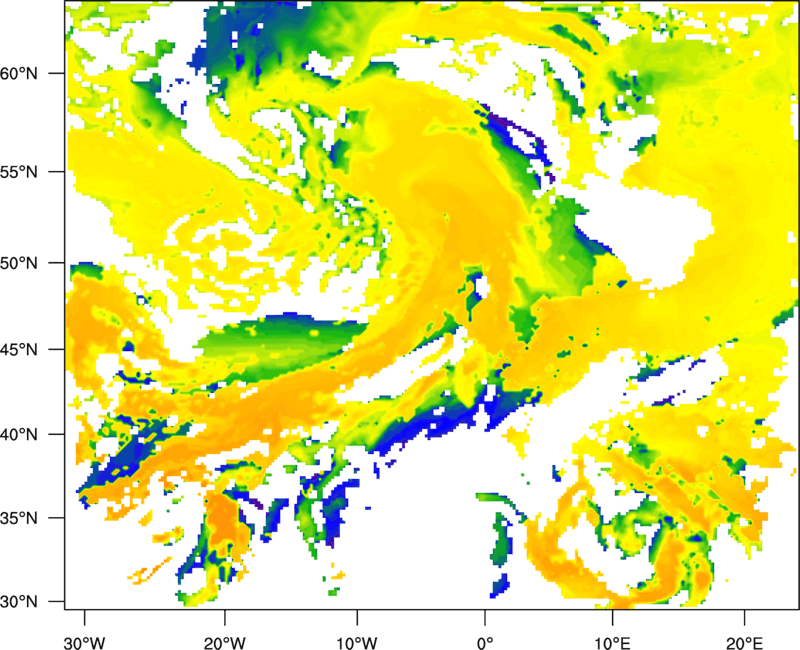Click the 30°W longitude label
This screenshot has height=650, width=800.
[85, 643]
